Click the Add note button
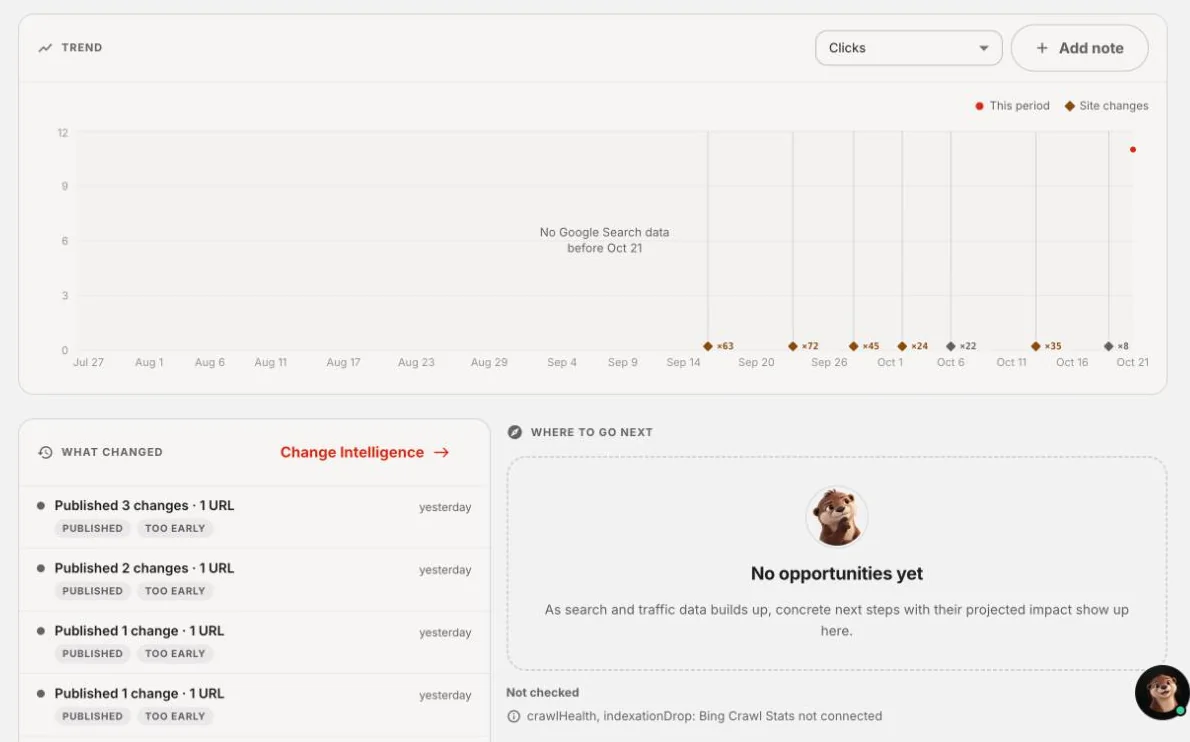This screenshot has height=742, width=1190. 1079,48
